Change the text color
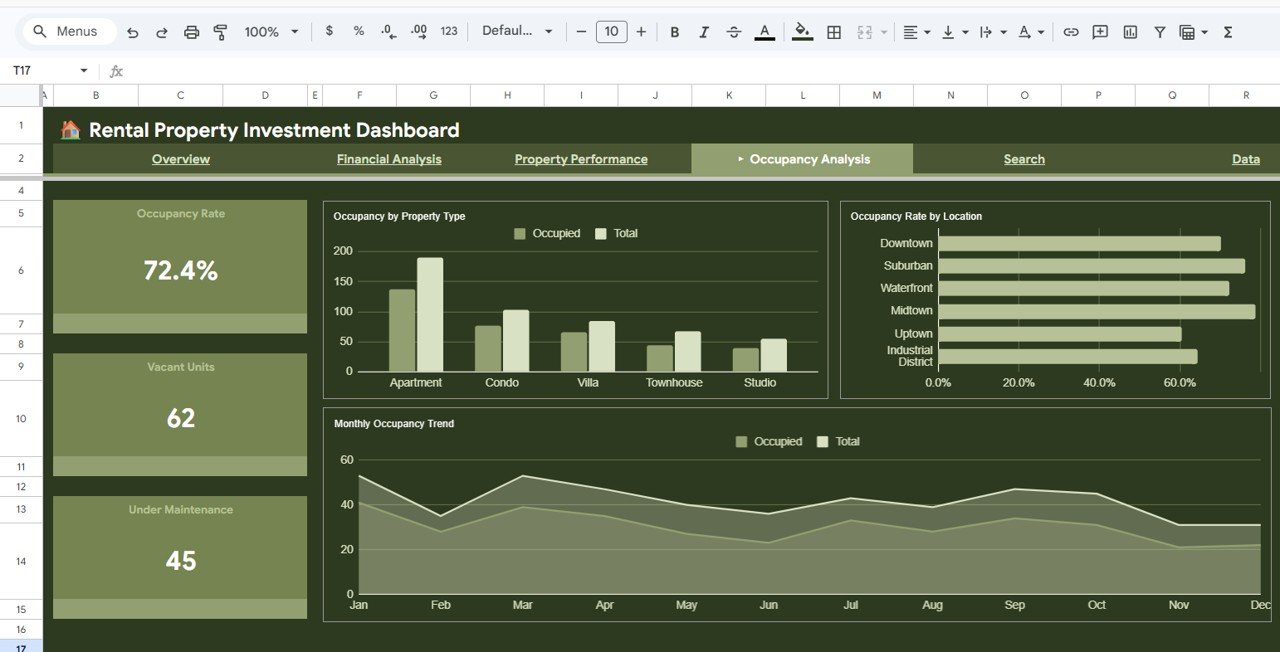 764,31
